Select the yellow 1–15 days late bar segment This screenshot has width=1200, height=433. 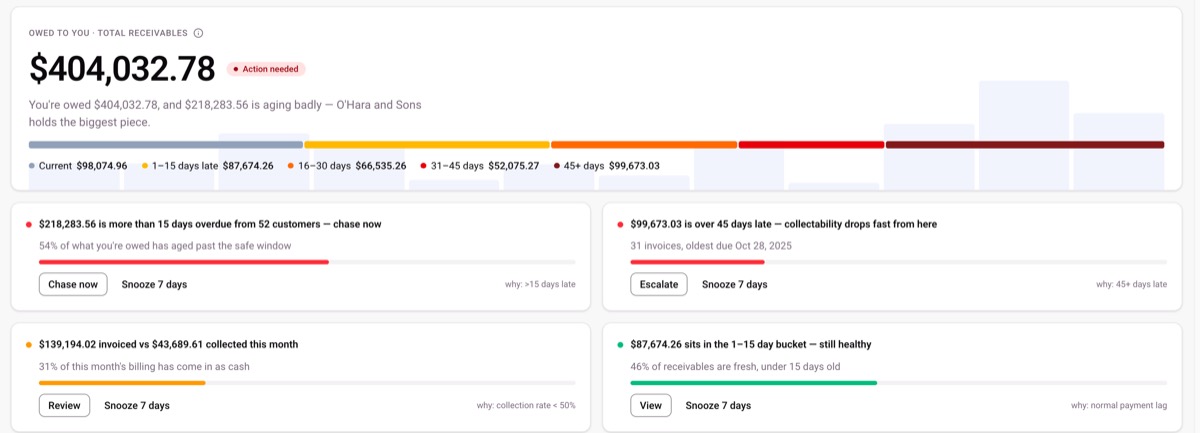click(x=427, y=145)
